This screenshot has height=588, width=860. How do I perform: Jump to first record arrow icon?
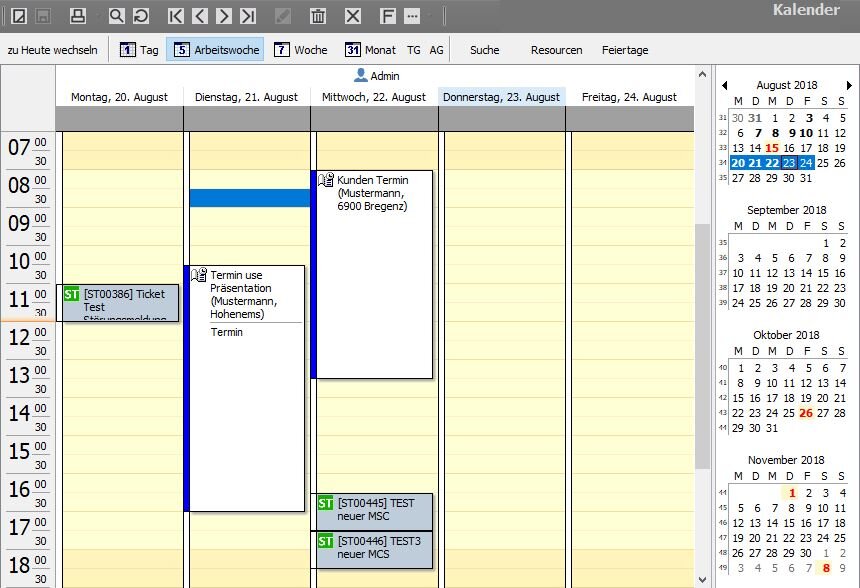click(x=176, y=16)
